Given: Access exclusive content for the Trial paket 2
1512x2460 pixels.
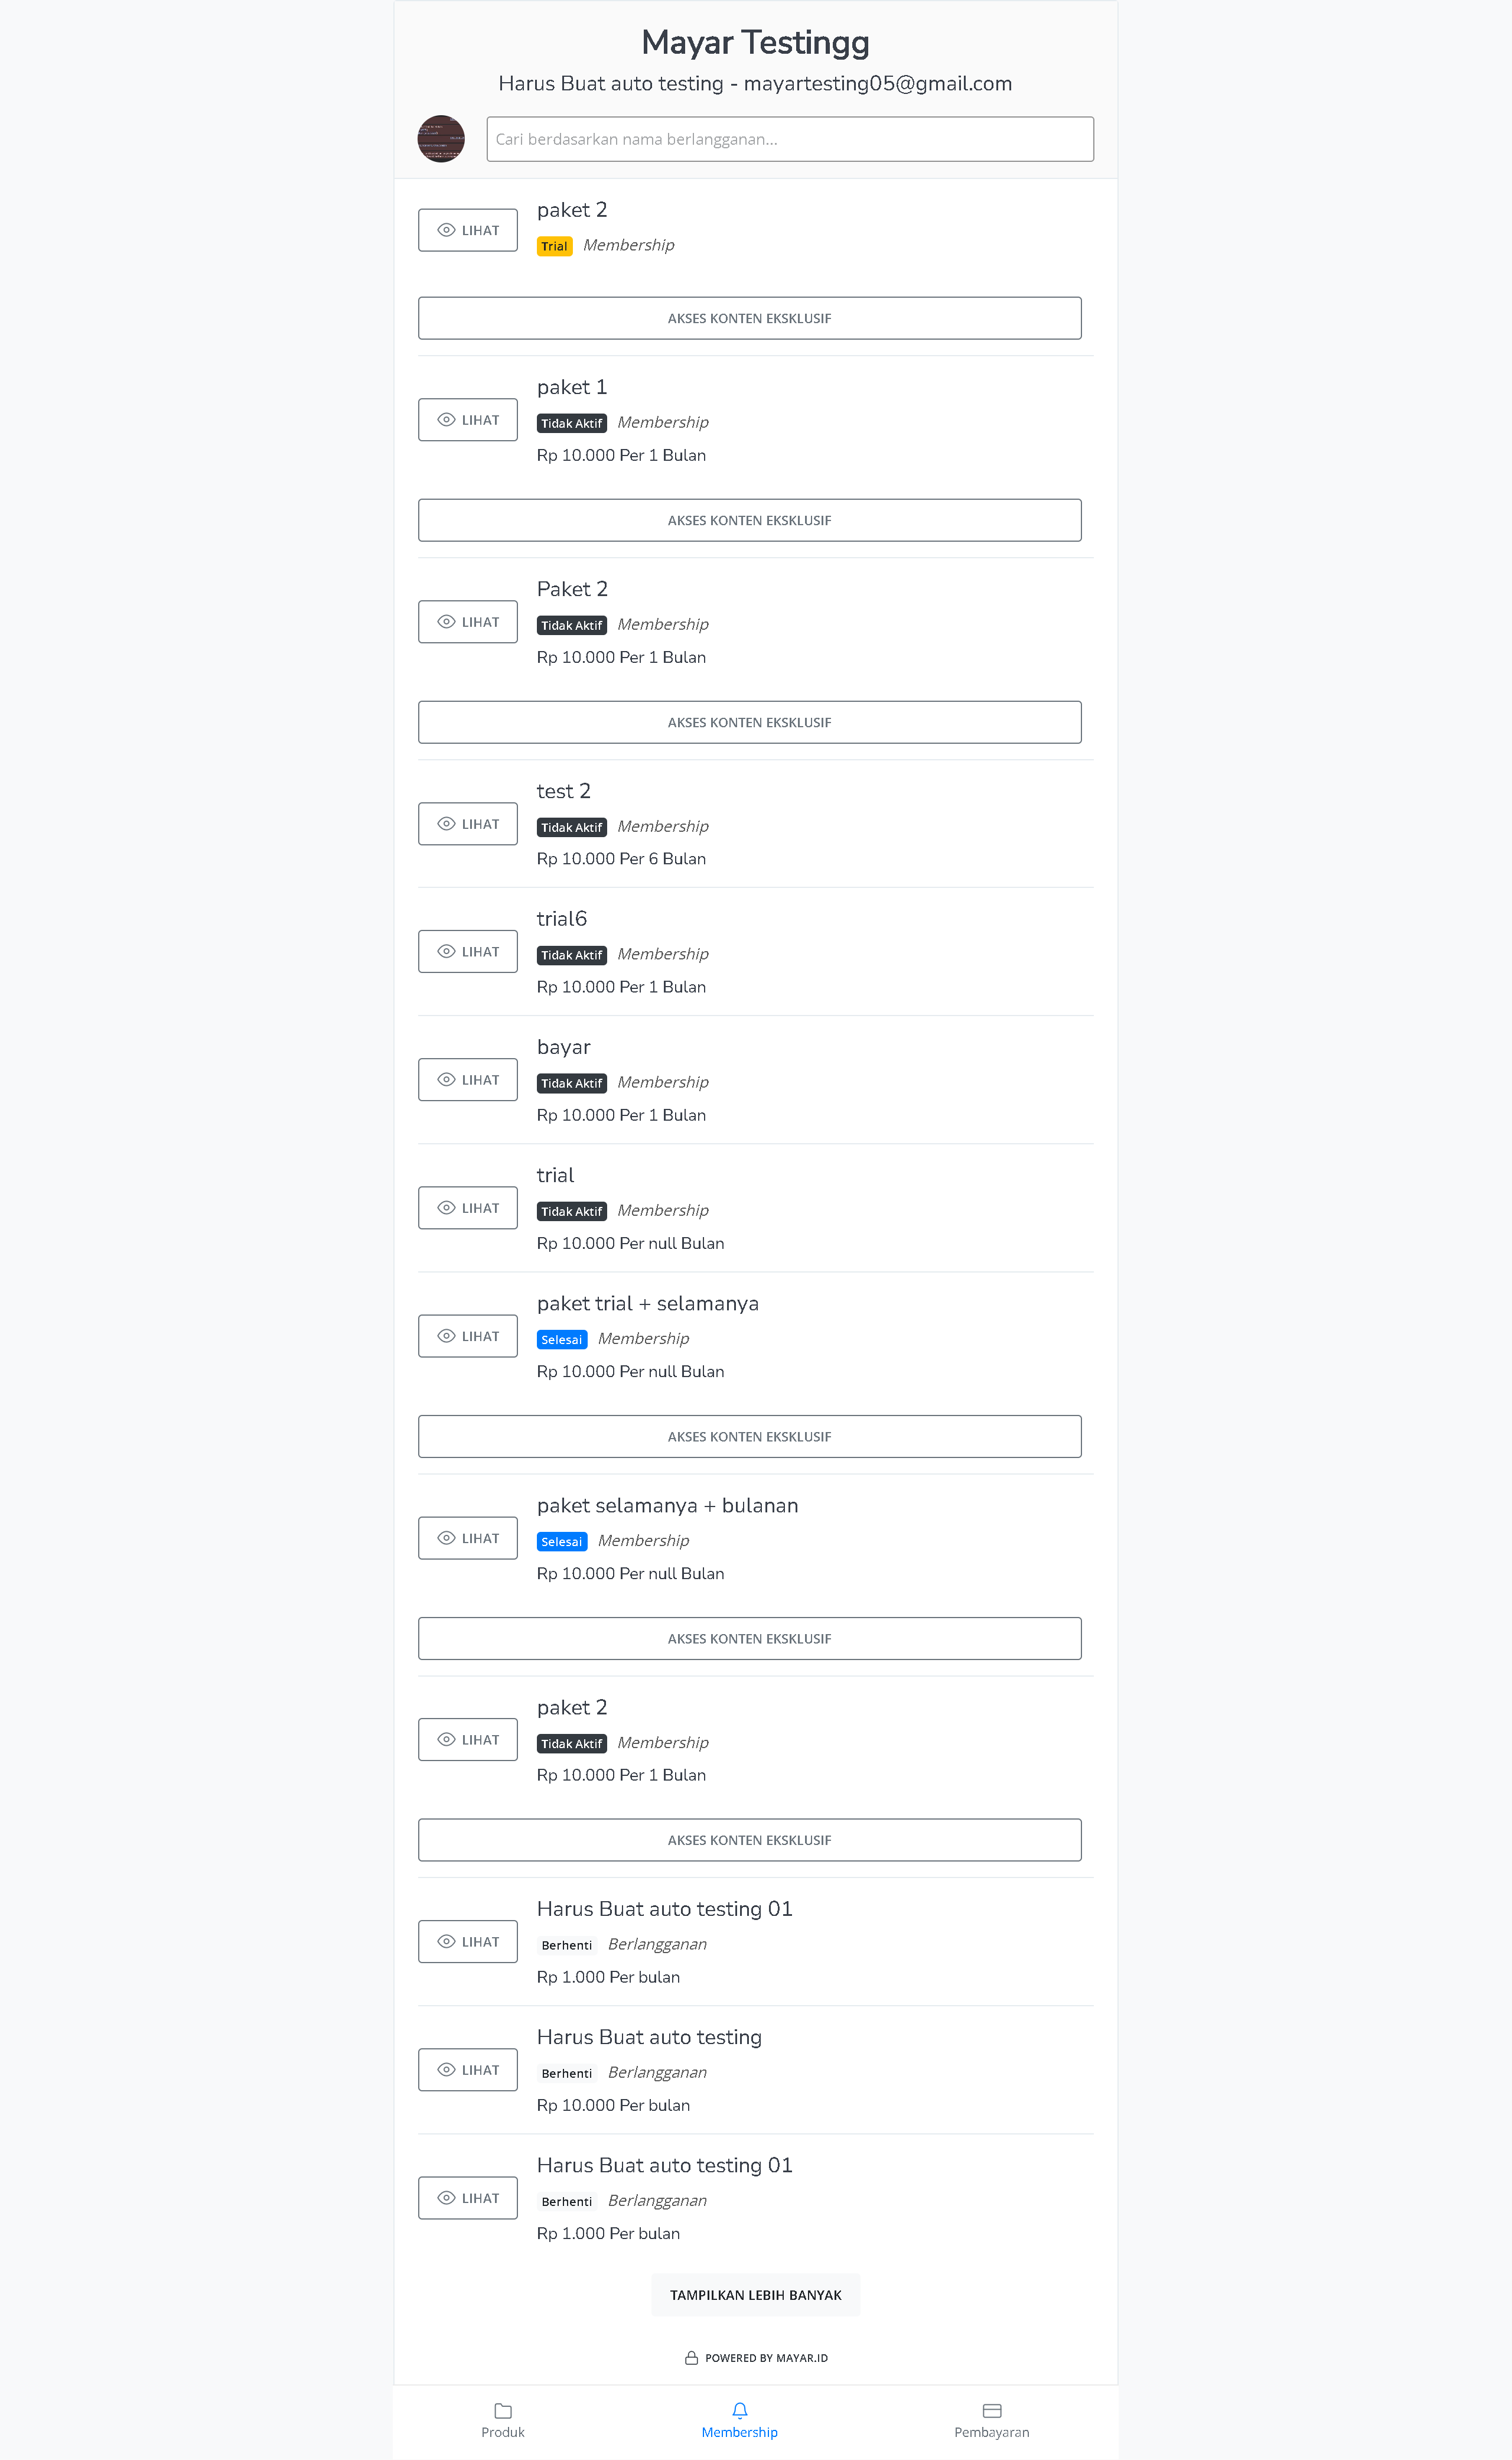Looking at the screenshot, I should tap(750, 318).
